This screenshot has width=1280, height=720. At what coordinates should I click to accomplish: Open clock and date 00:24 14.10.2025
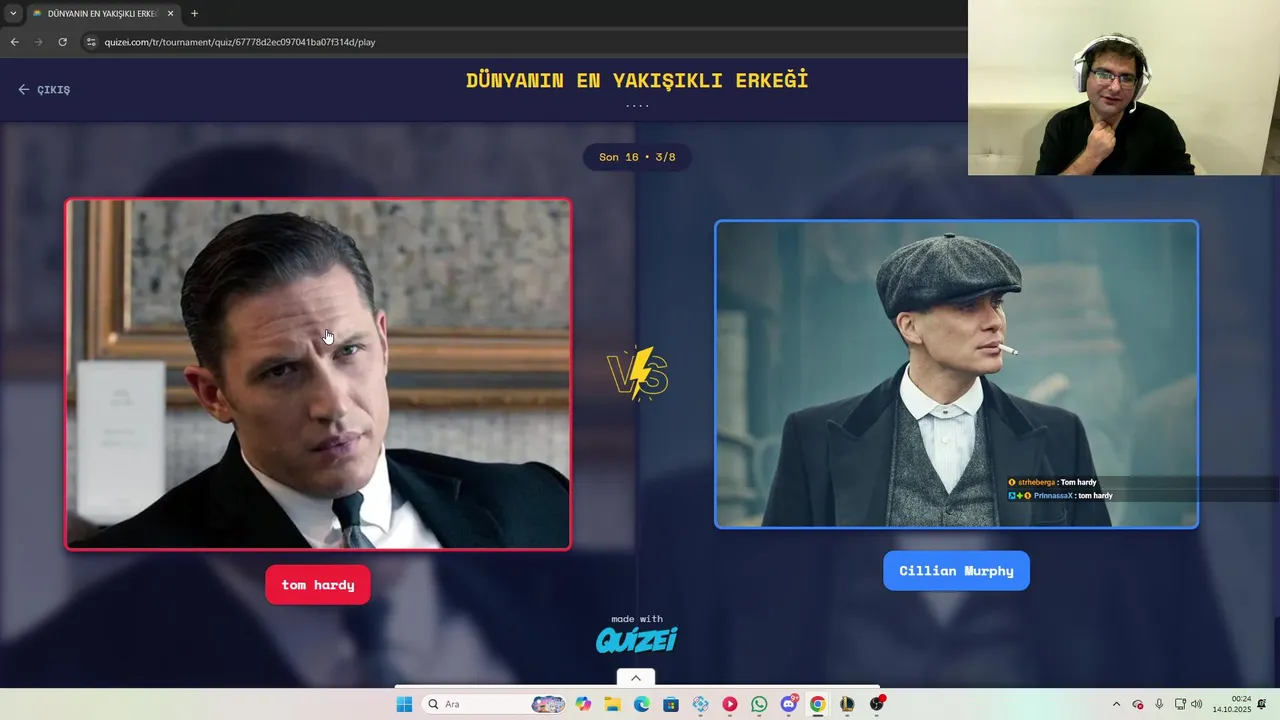[1232, 704]
